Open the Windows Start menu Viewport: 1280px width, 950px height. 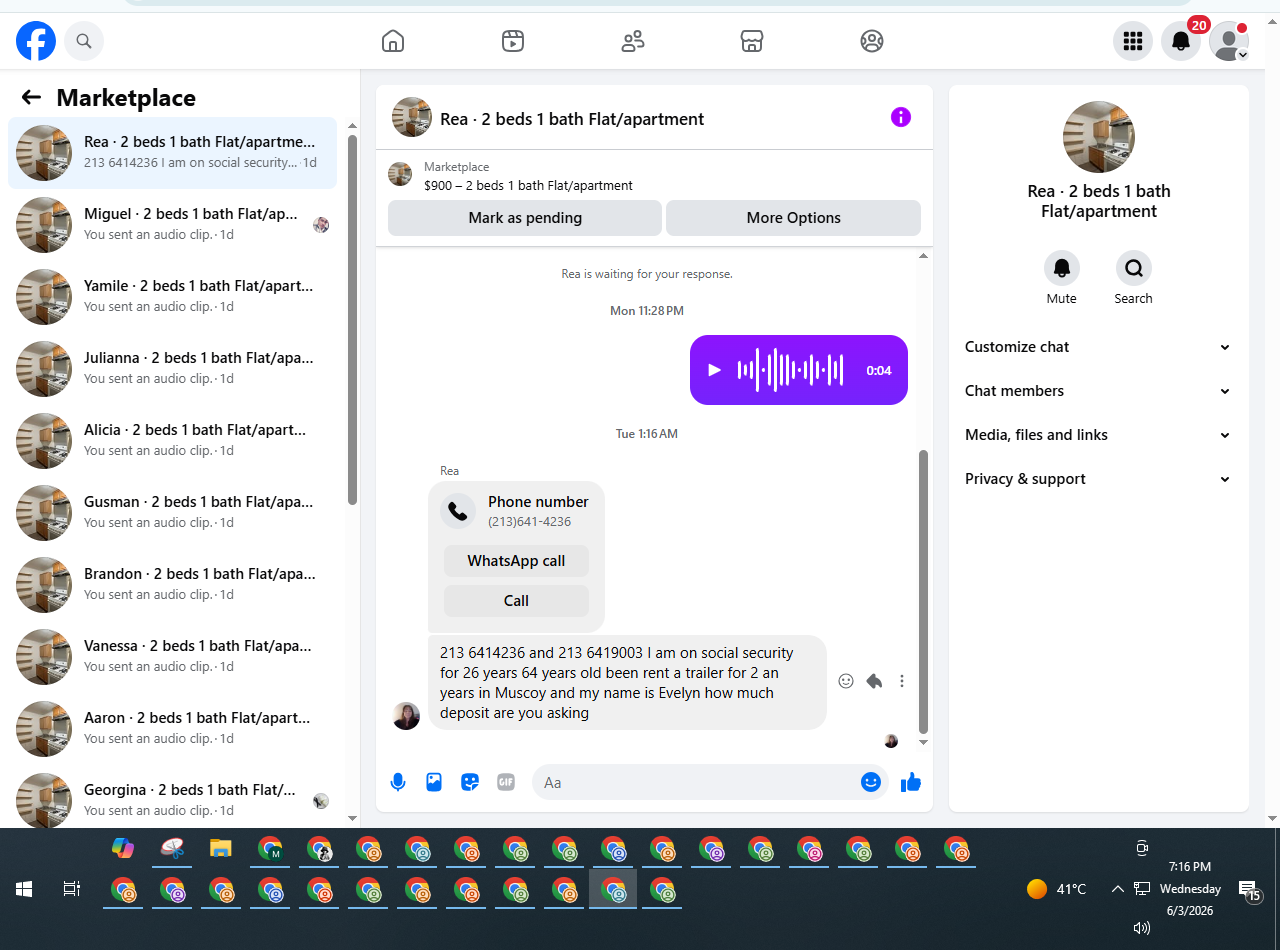[24, 889]
